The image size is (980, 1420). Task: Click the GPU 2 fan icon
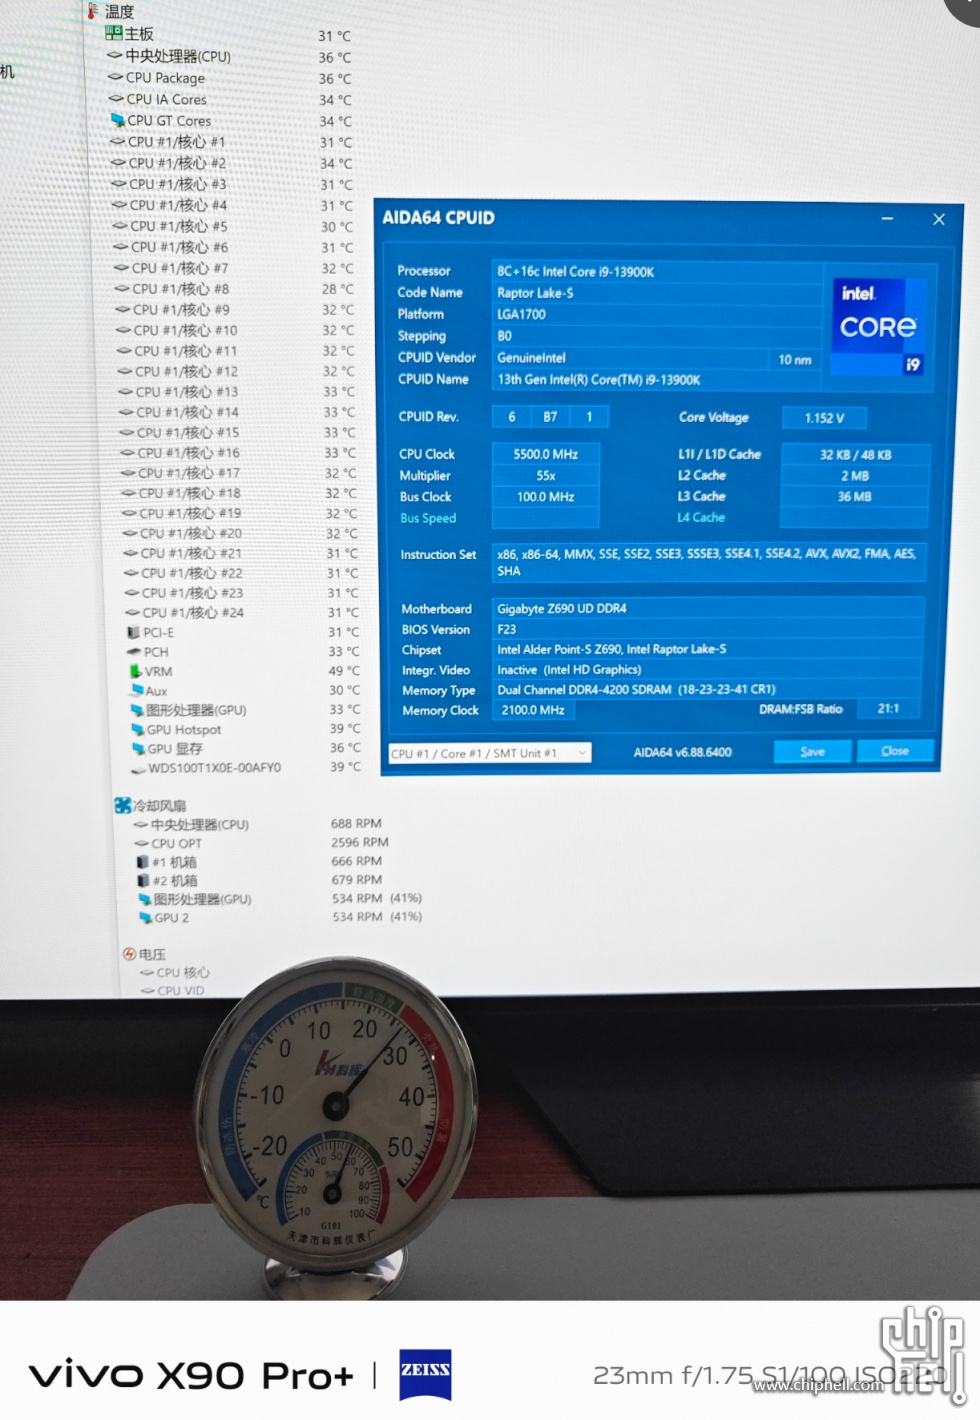pos(146,917)
